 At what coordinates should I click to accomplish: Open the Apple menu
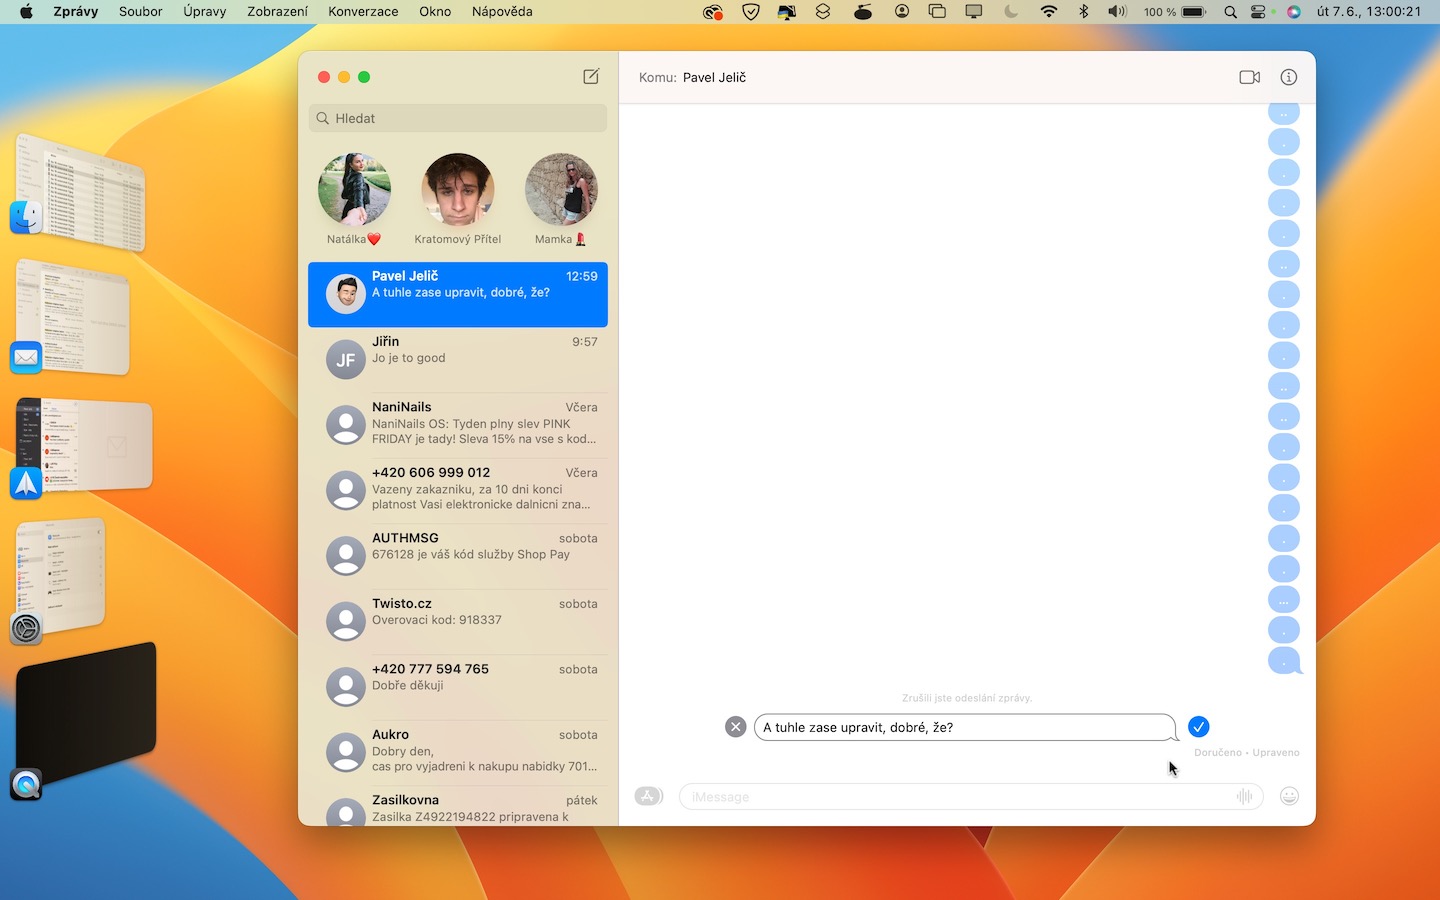pos(26,12)
